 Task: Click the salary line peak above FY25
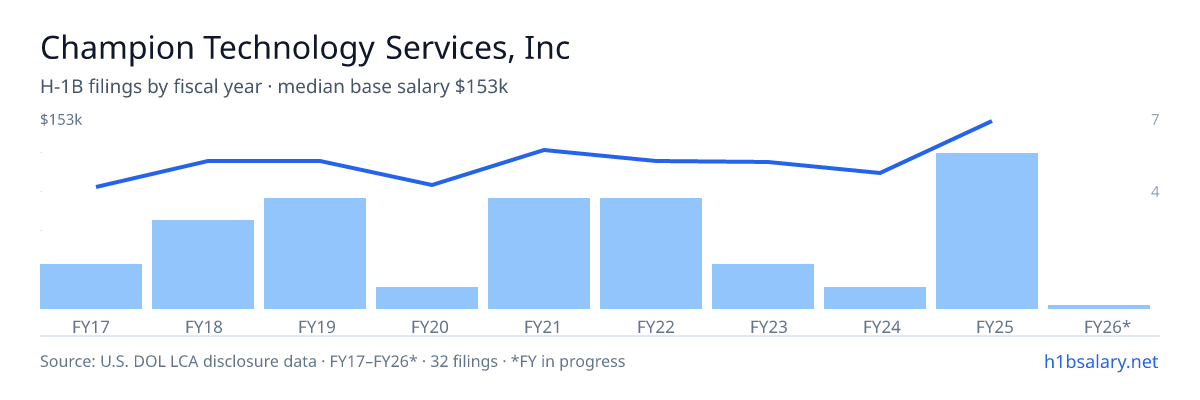[990, 122]
